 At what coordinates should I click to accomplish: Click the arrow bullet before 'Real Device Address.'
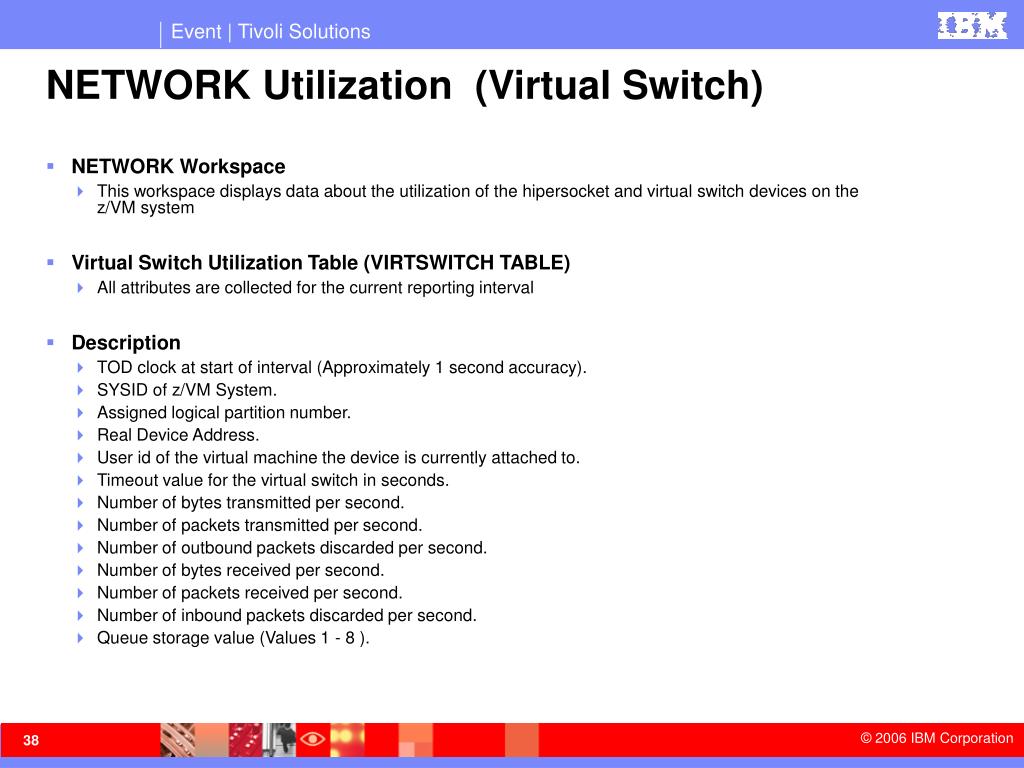click(x=80, y=436)
